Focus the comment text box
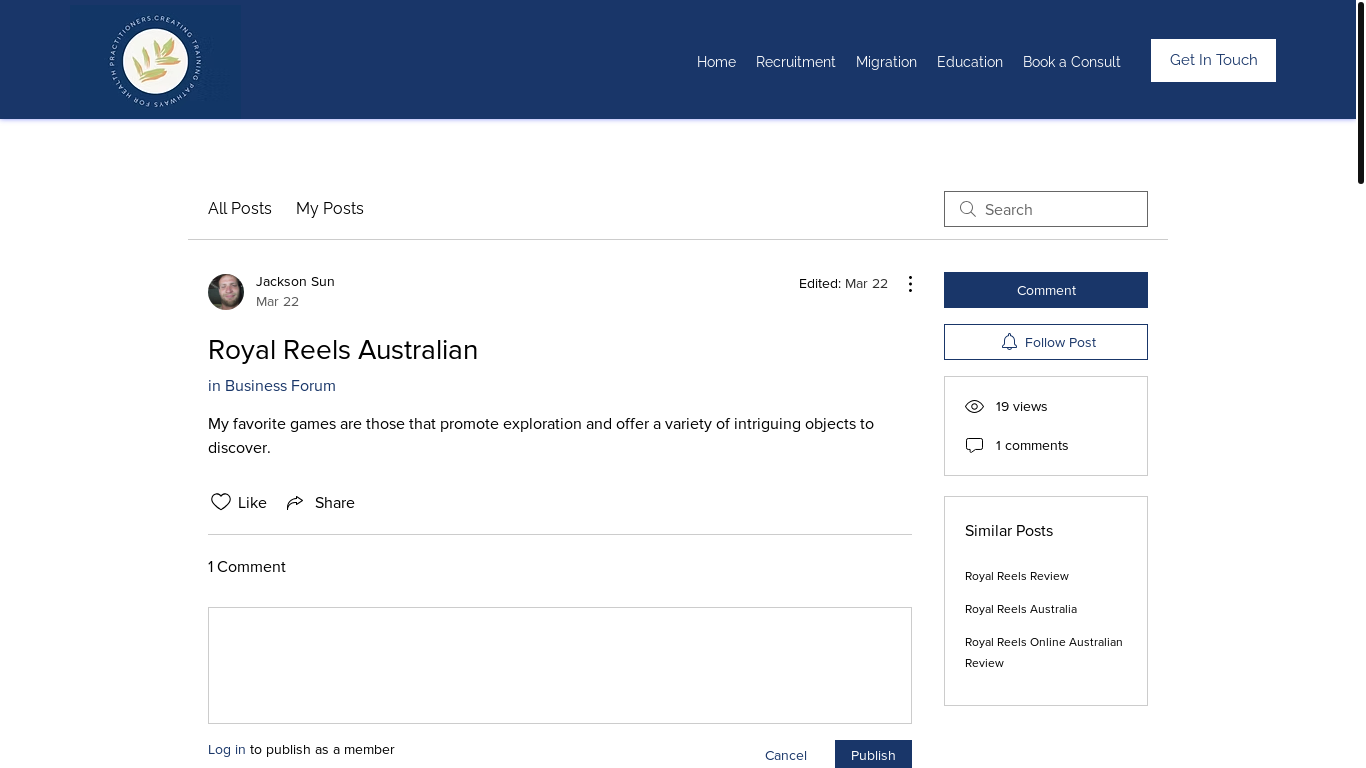The height and width of the screenshot is (768, 1366). [560, 665]
